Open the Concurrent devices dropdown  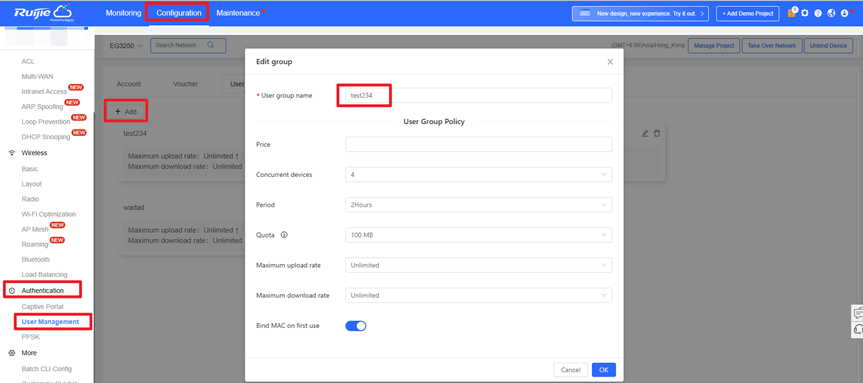pos(478,174)
